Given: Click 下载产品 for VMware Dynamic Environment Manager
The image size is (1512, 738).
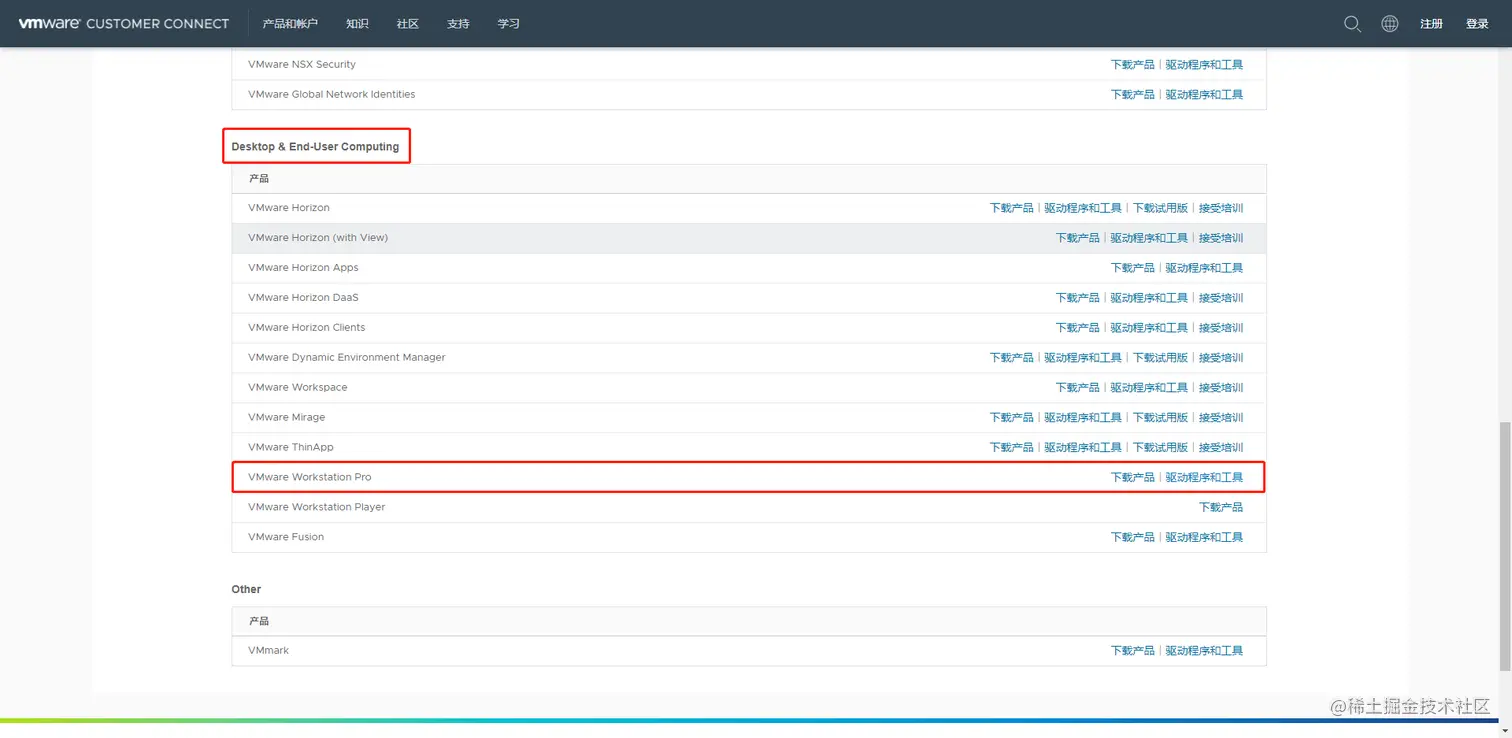Looking at the screenshot, I should (x=1011, y=357).
